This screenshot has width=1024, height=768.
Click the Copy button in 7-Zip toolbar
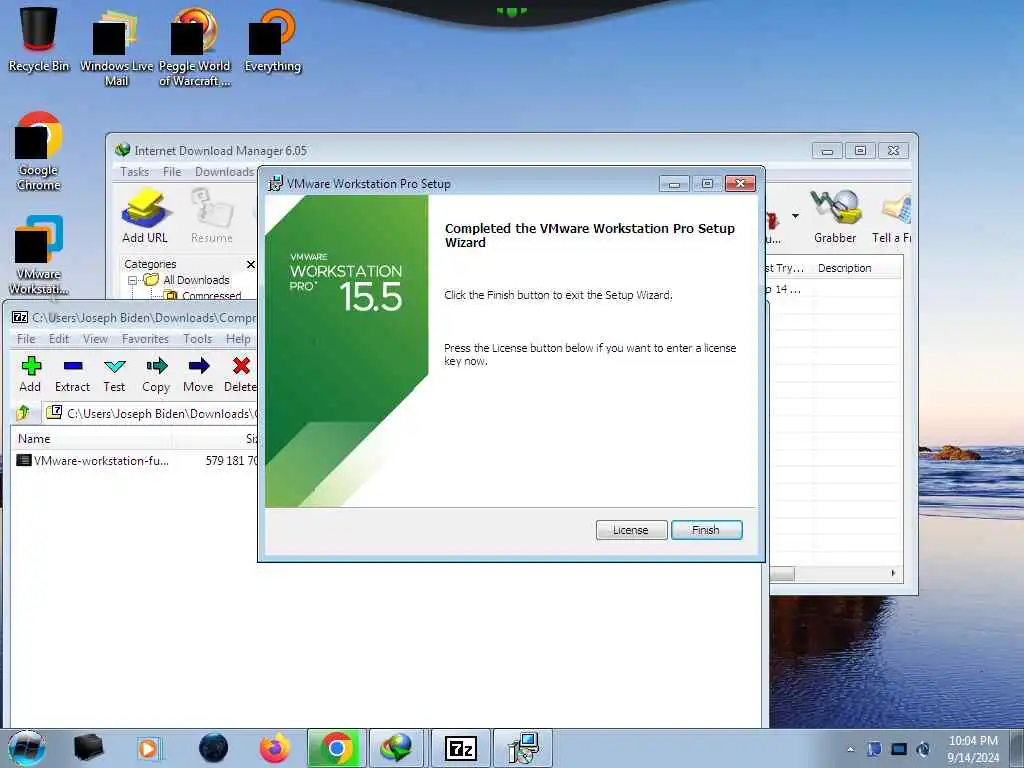click(x=156, y=375)
